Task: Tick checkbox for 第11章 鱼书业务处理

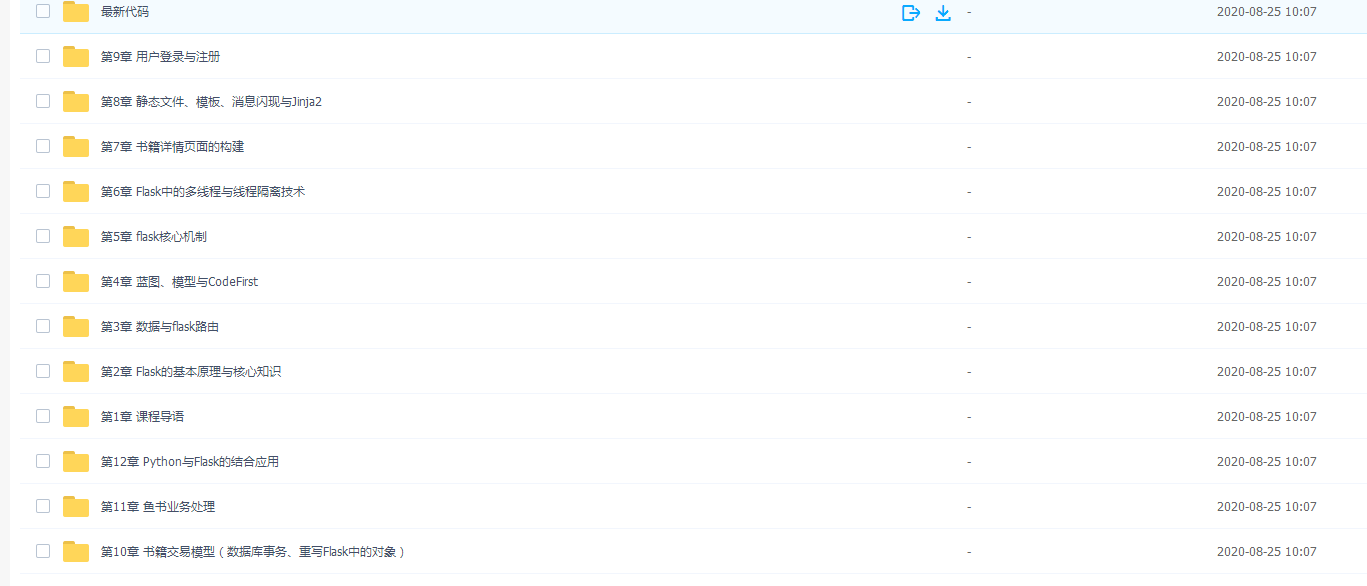Action: [43, 506]
